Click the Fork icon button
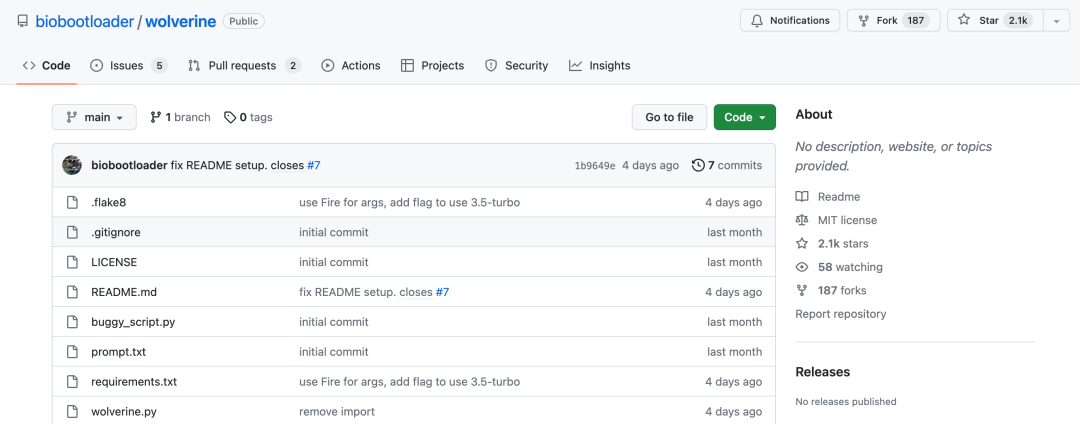The width and height of the screenshot is (1080, 424). [864, 21]
